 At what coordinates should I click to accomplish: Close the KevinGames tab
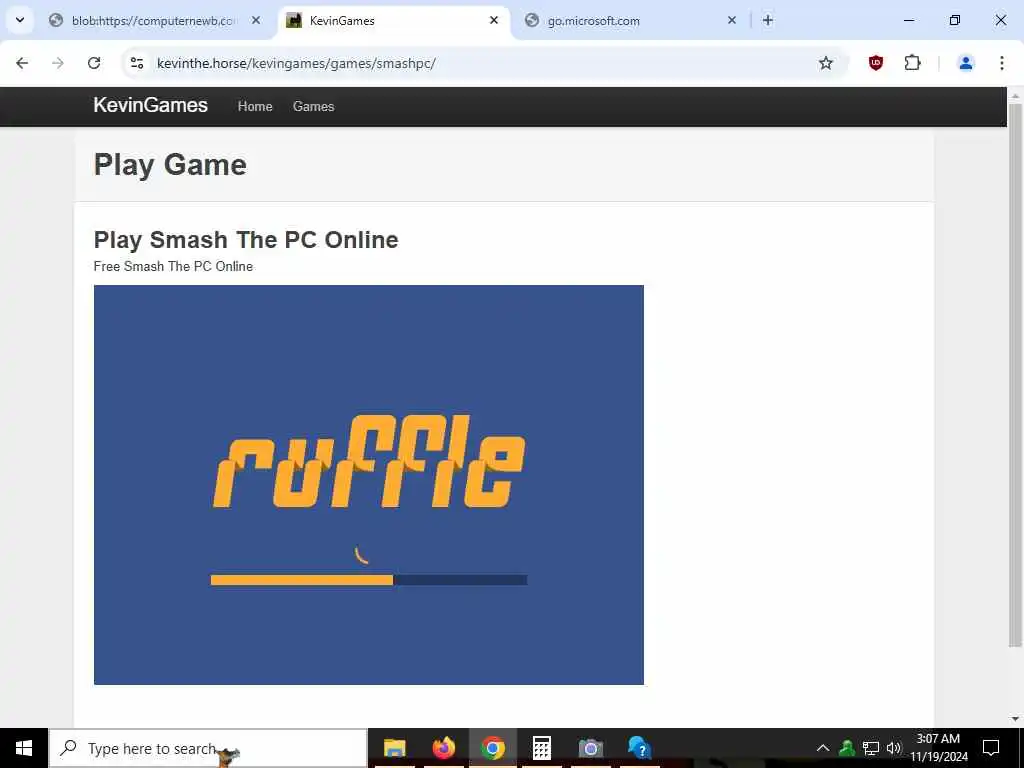coord(494,20)
